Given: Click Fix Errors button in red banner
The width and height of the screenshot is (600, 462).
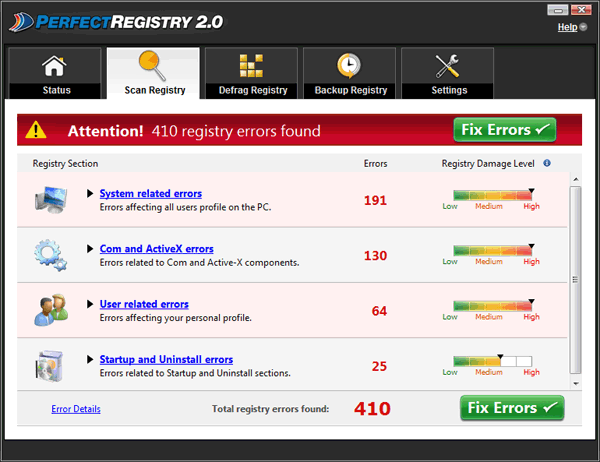Looking at the screenshot, I should tap(505, 130).
